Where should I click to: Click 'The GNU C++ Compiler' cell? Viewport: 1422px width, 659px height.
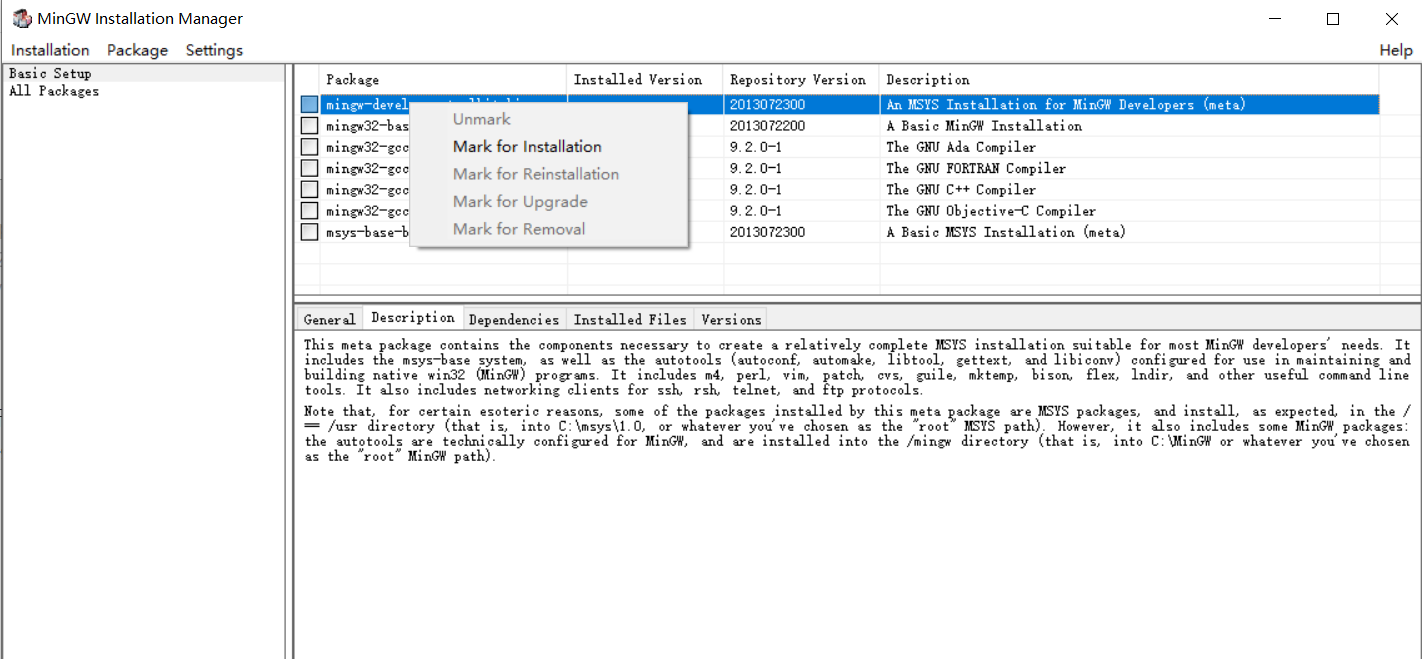tap(961, 189)
